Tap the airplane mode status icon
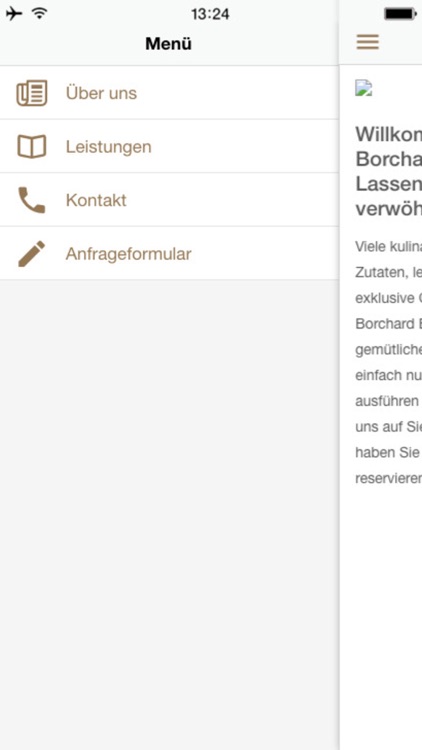Viewport: 422px width, 750px height. tap(14, 13)
